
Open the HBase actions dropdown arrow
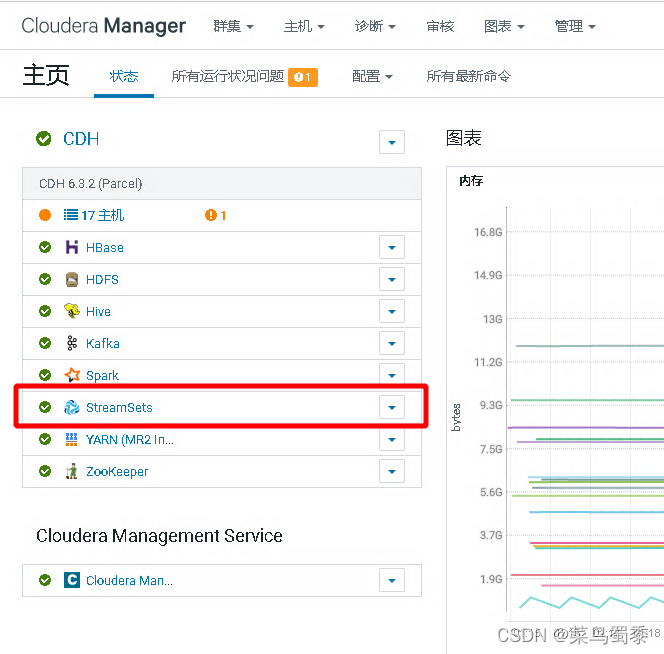click(392, 247)
